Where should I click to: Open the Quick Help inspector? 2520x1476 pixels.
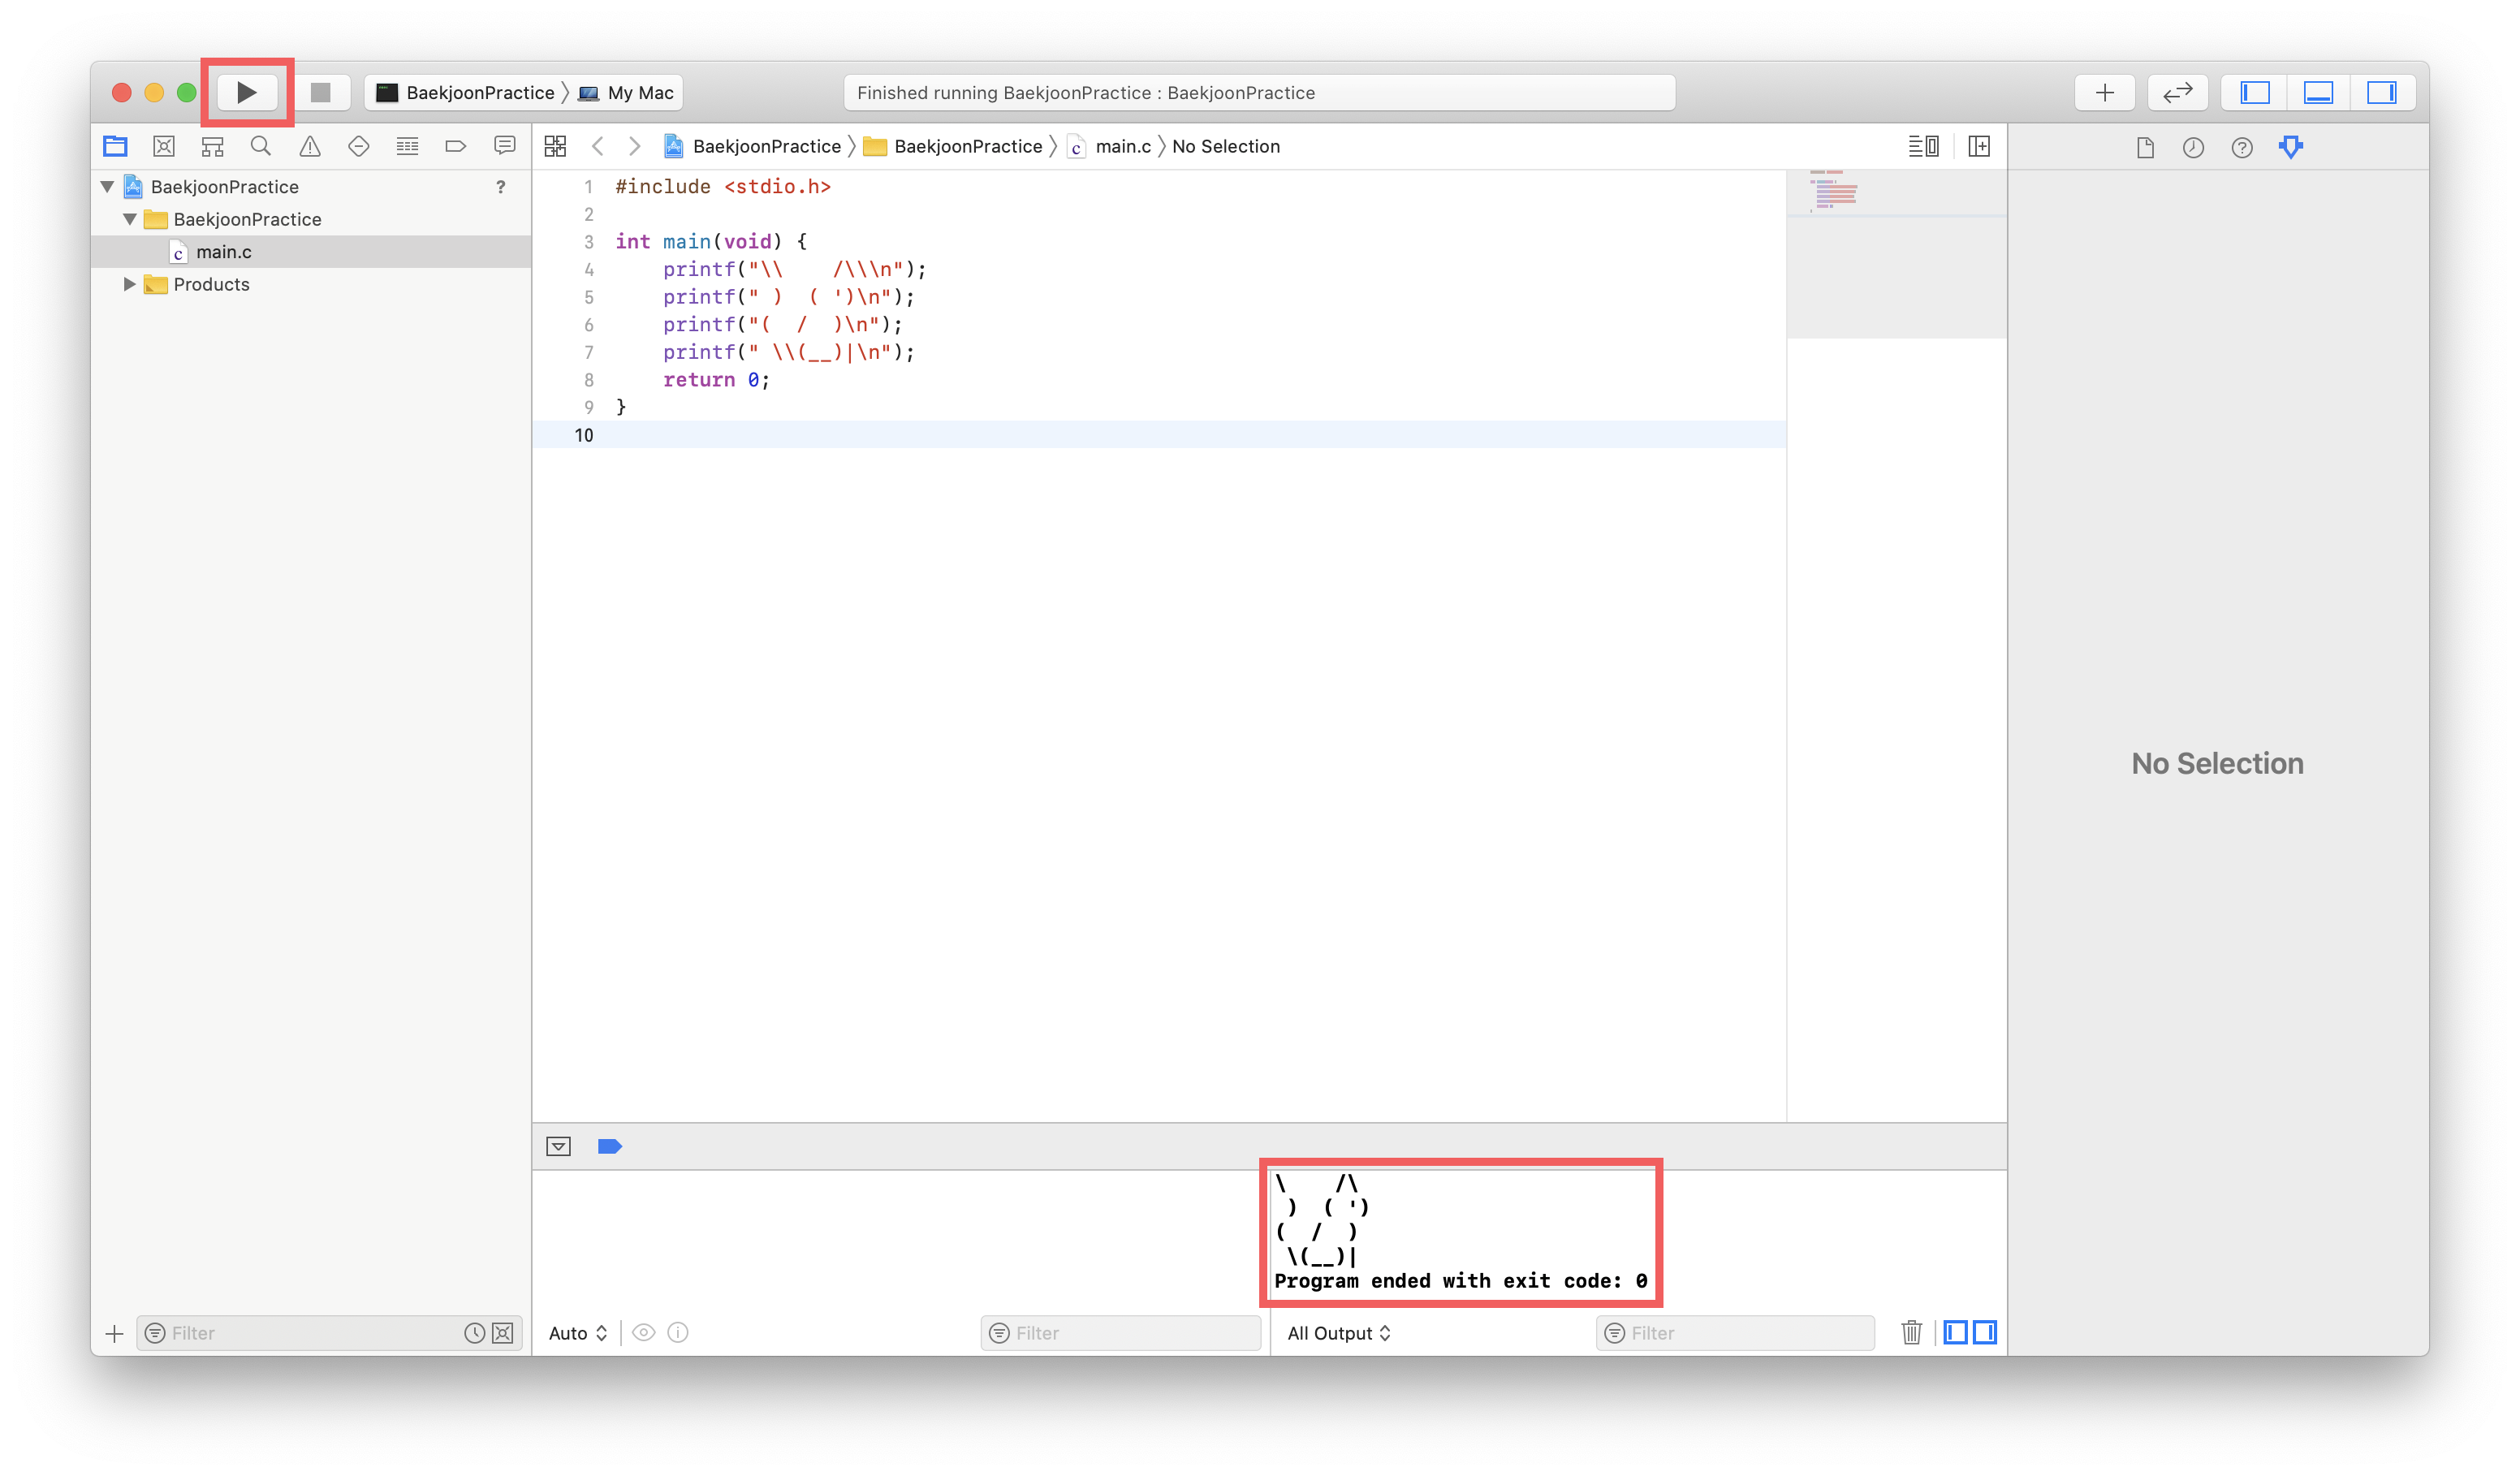(x=2242, y=148)
